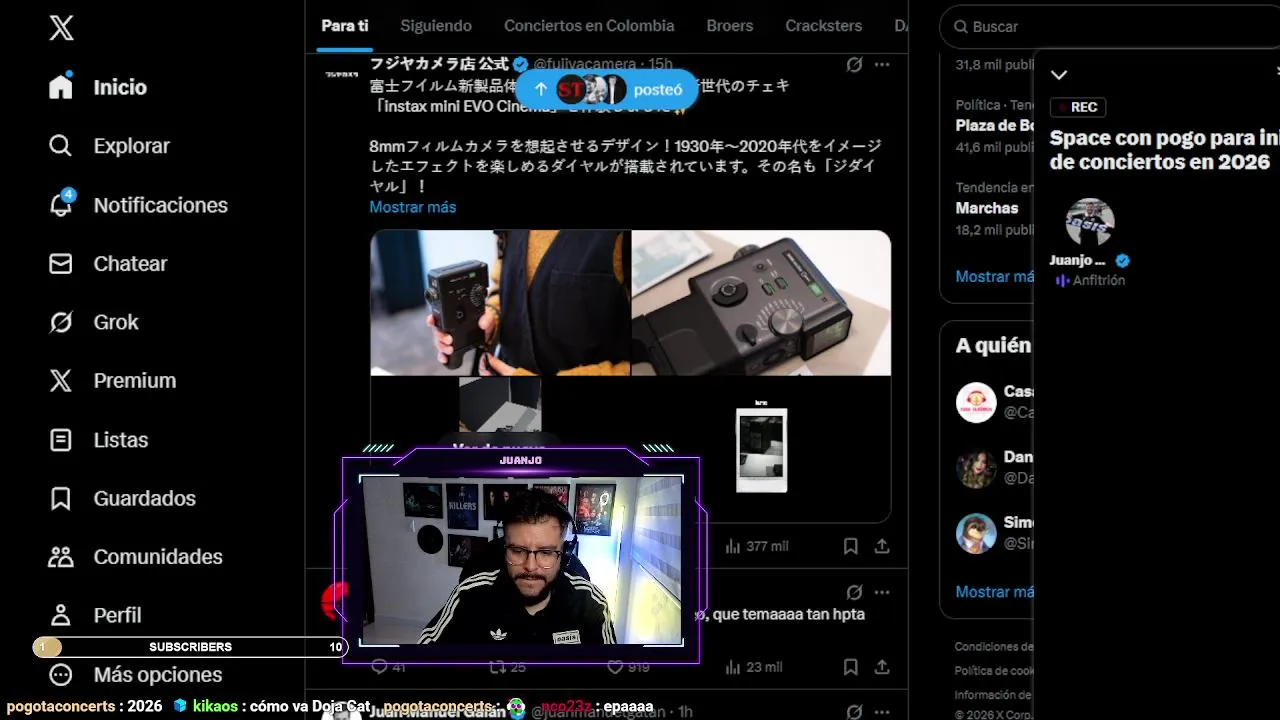This screenshot has height=720, width=1280.
Task: Open the Condiciones footer link
Action: [994, 646]
